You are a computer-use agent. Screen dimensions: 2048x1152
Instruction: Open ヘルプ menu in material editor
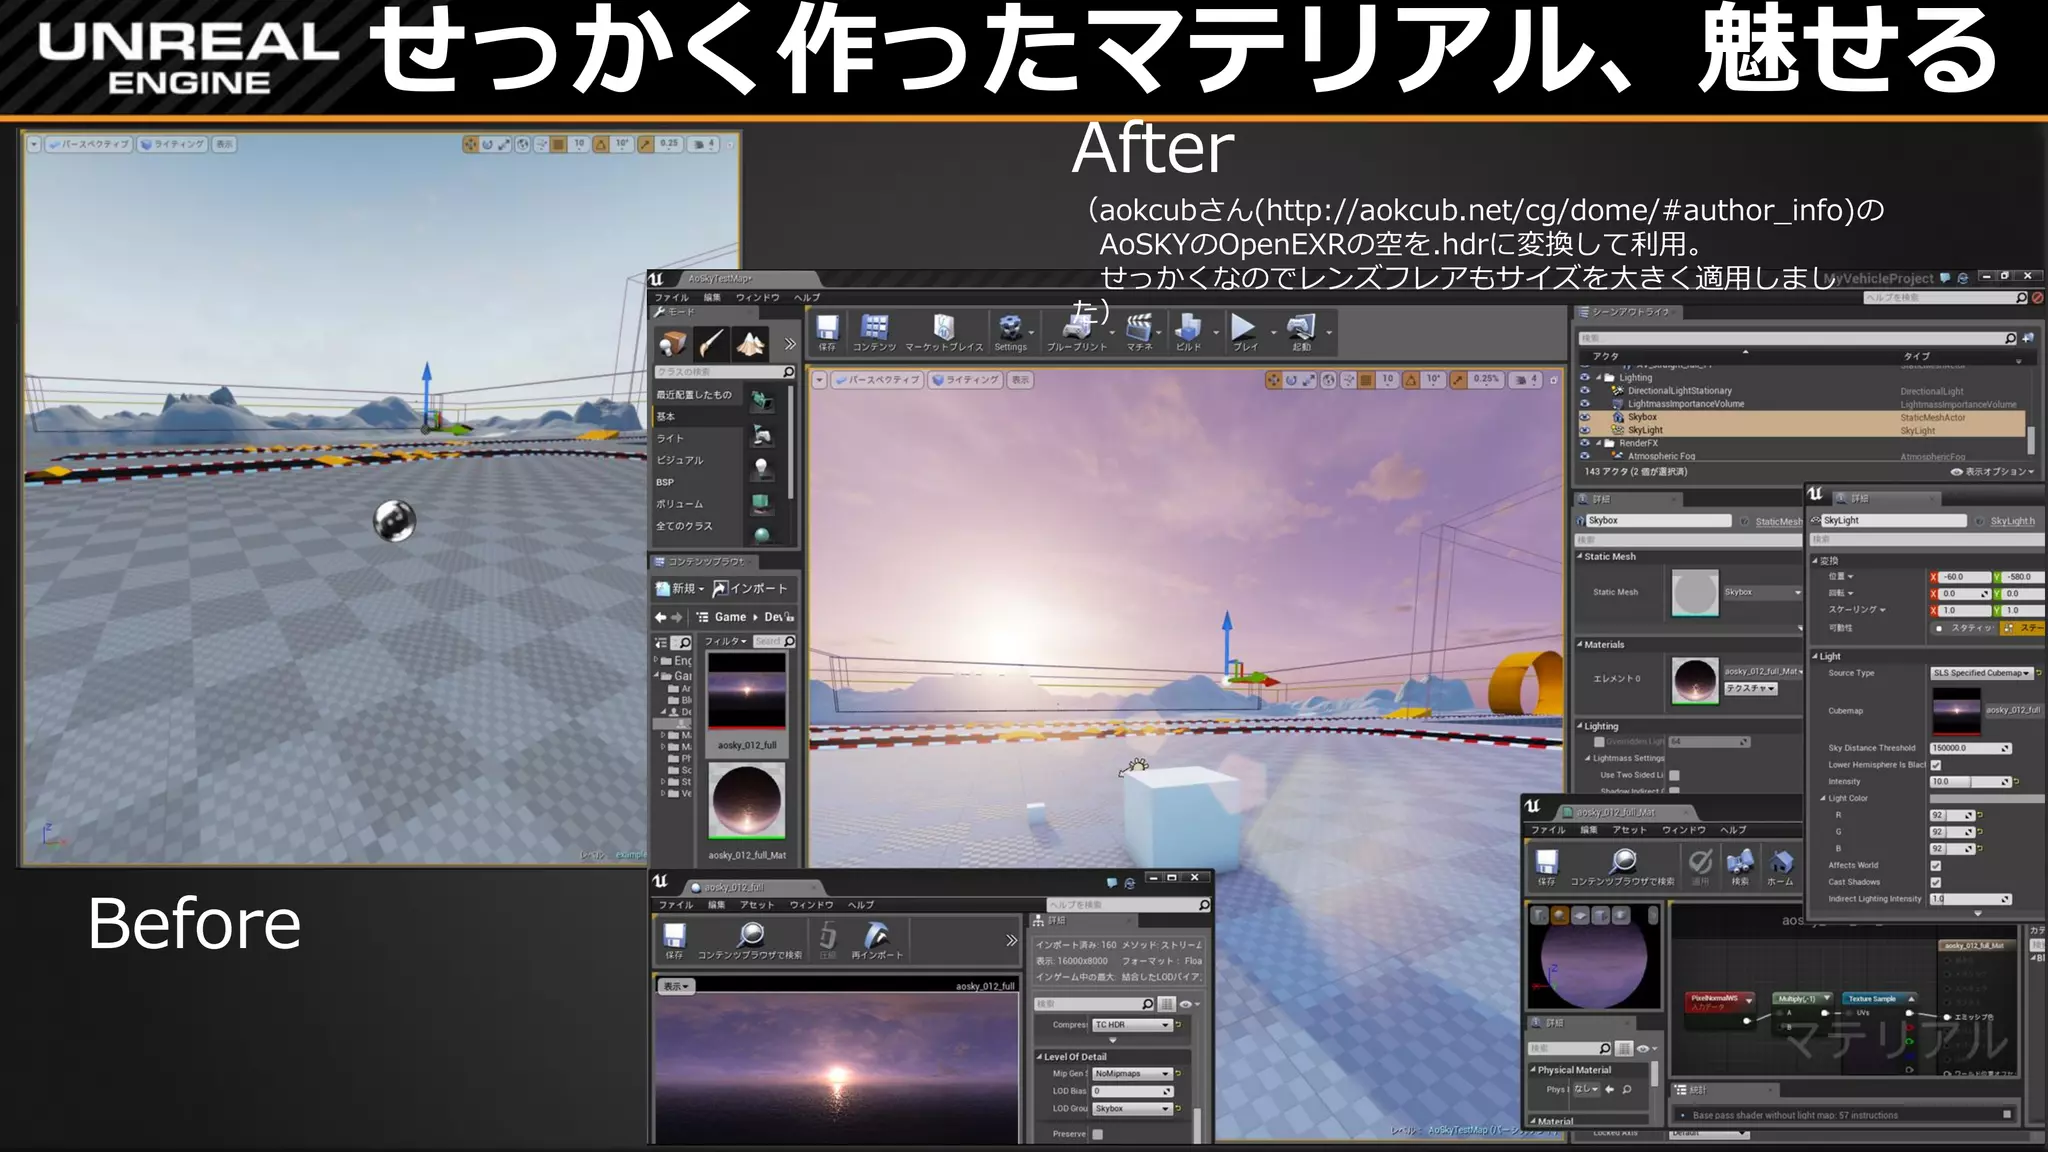pyautogui.click(x=1733, y=830)
